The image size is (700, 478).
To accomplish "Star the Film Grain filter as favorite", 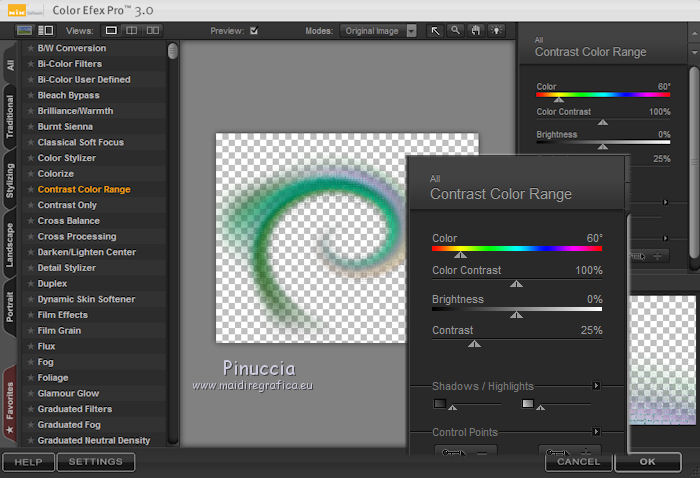I will click(30, 331).
